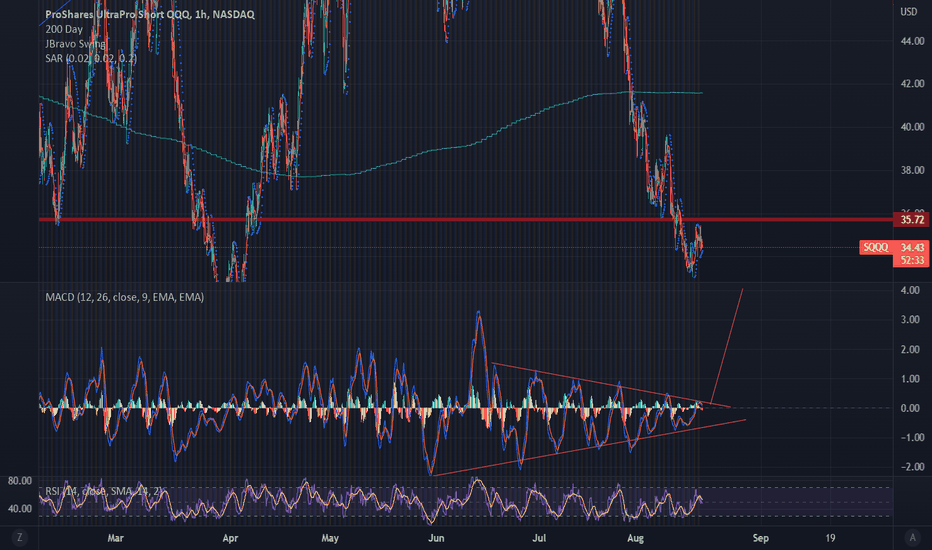Click the Z timezone button at bottom left
The image size is (932, 550).
(x=20, y=538)
